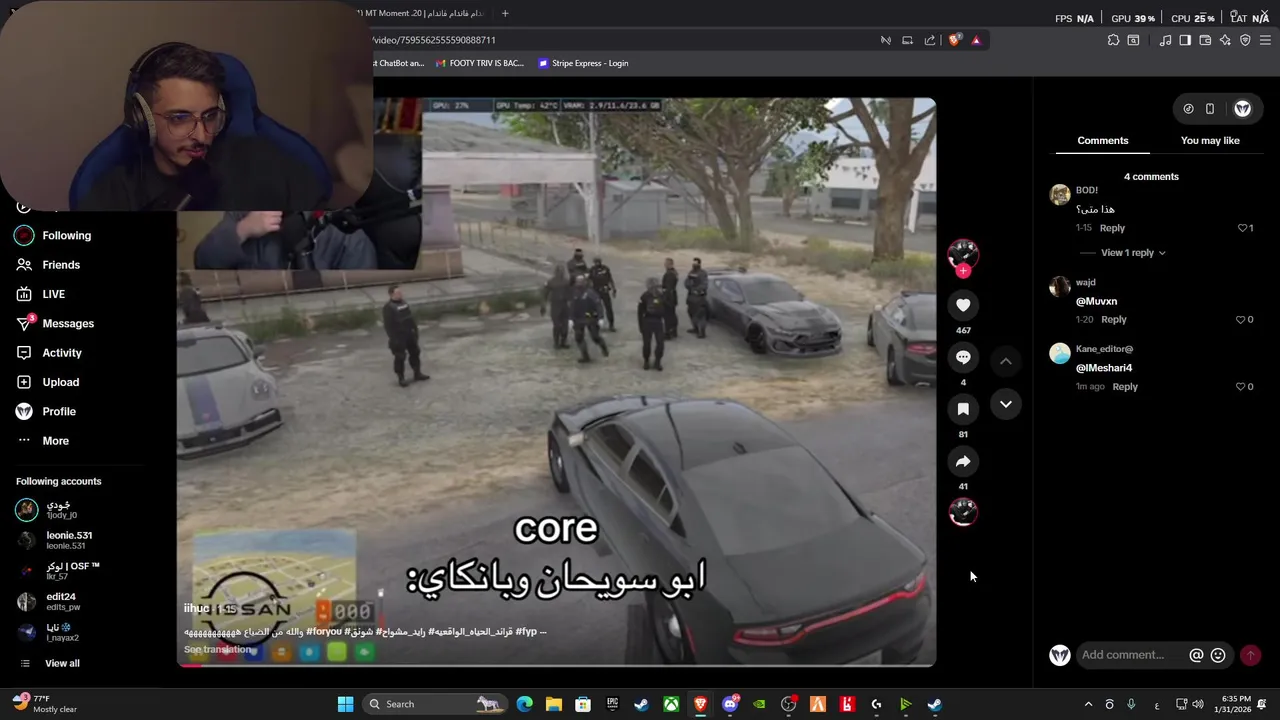
Task: Go to the previous video with the up chevron
Action: [x=1006, y=361]
